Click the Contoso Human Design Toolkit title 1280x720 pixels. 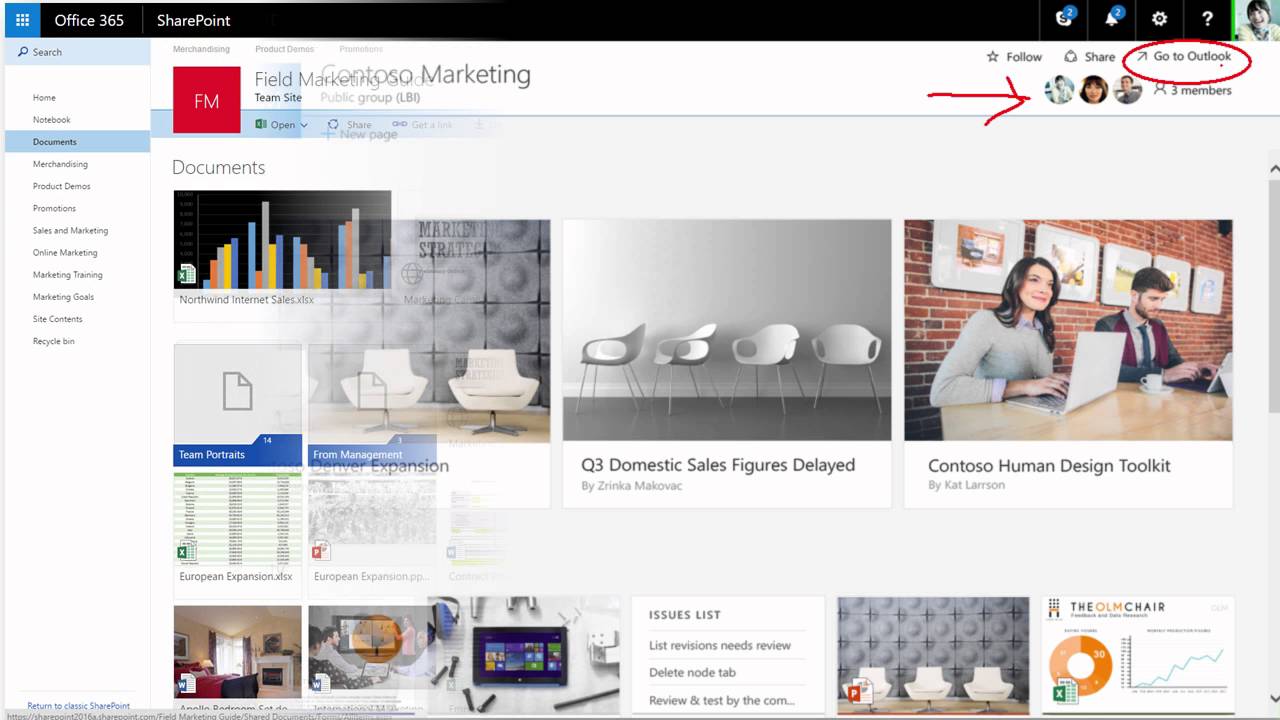click(x=1049, y=466)
